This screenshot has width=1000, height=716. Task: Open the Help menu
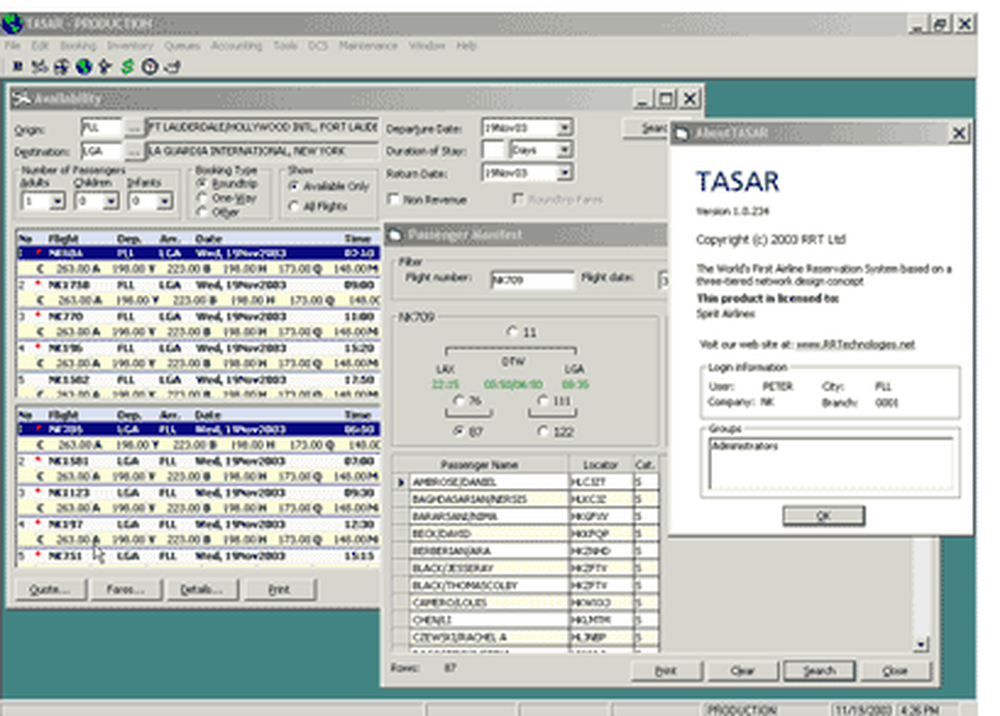tap(466, 46)
